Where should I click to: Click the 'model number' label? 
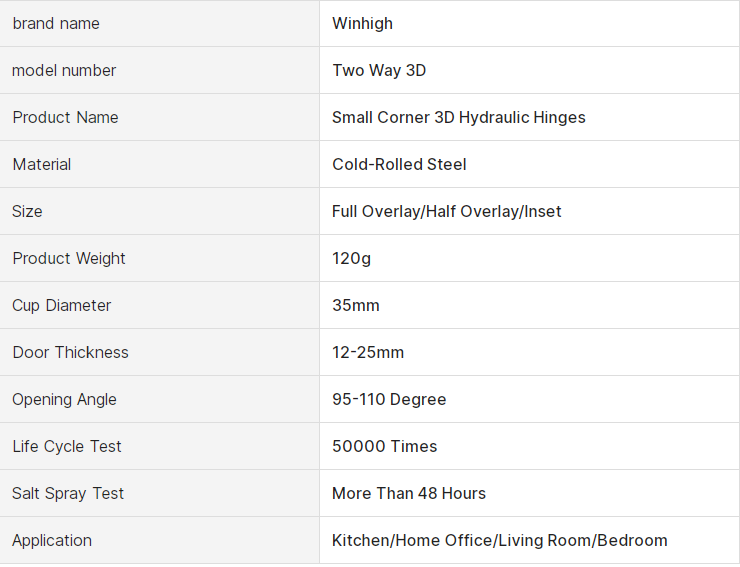pyautogui.click(x=64, y=70)
